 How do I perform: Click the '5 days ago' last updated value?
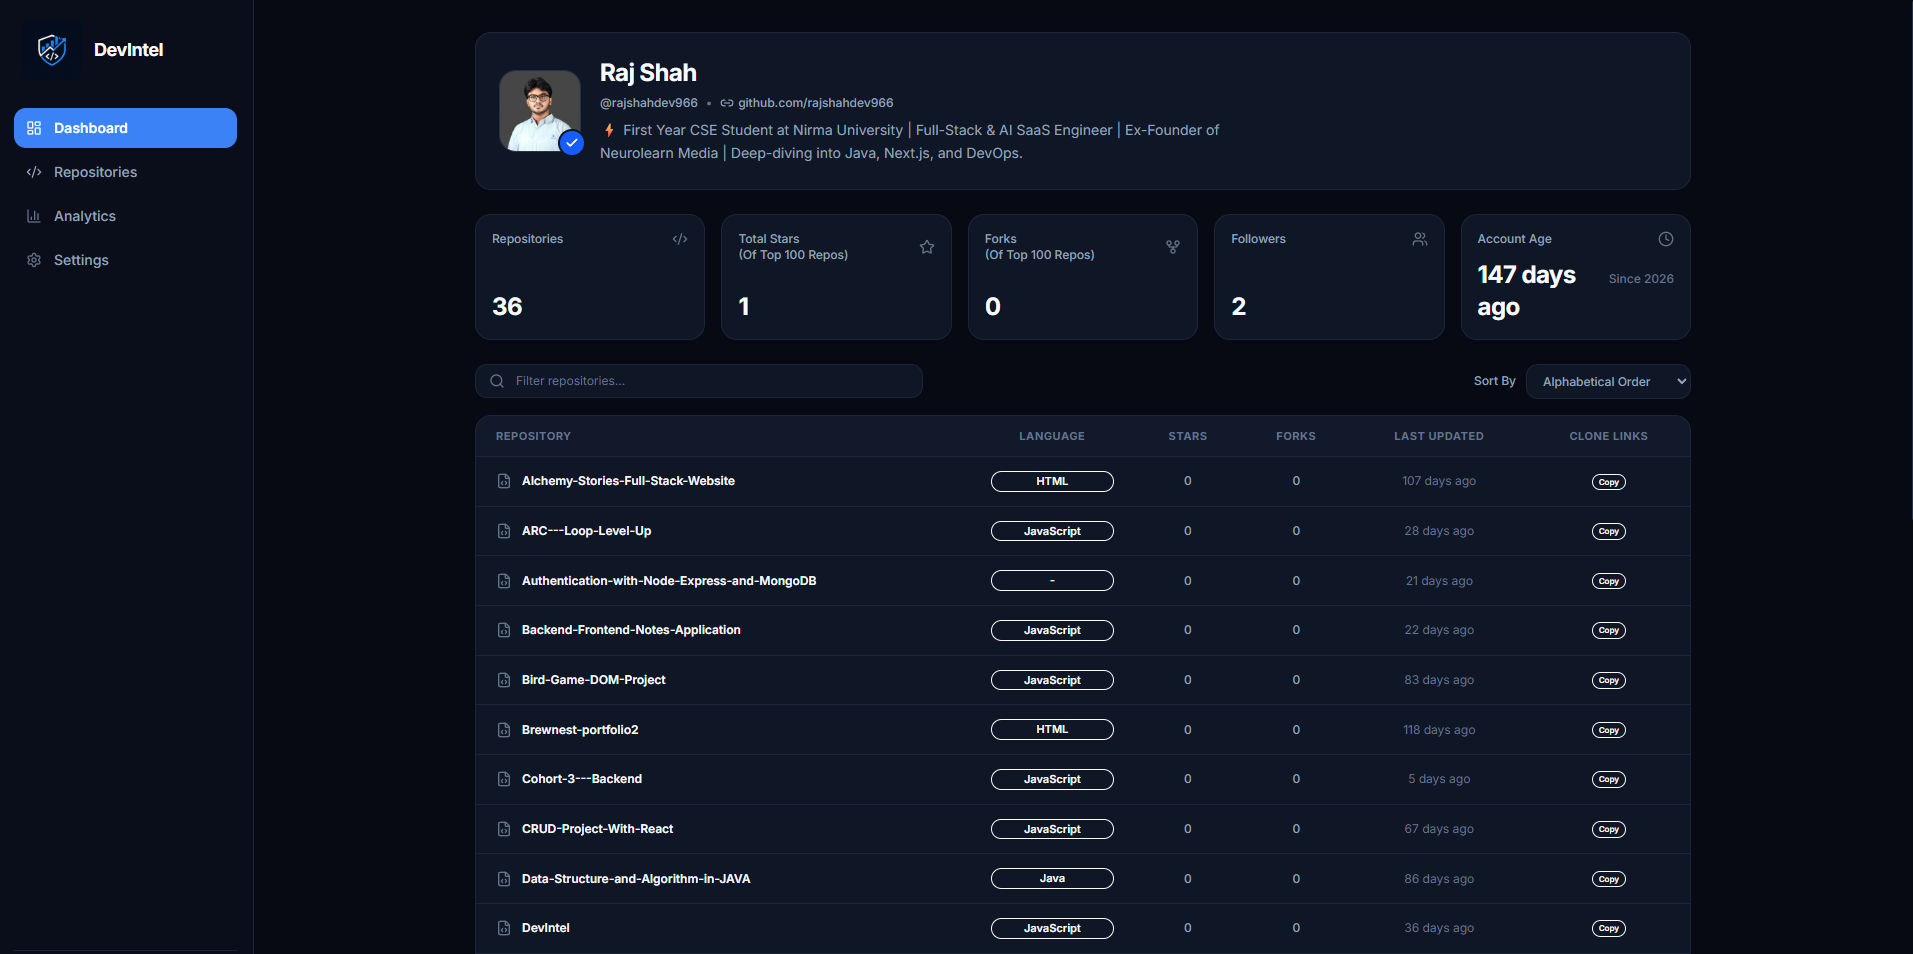point(1439,779)
